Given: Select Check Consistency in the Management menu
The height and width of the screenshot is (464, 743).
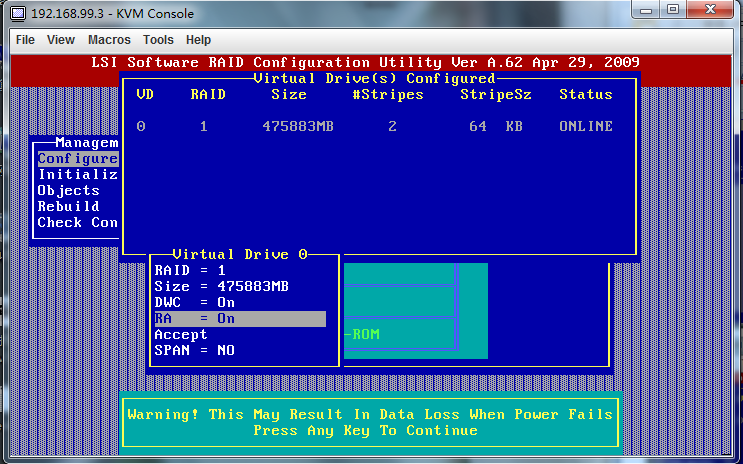Looking at the screenshot, I should [x=78, y=223].
